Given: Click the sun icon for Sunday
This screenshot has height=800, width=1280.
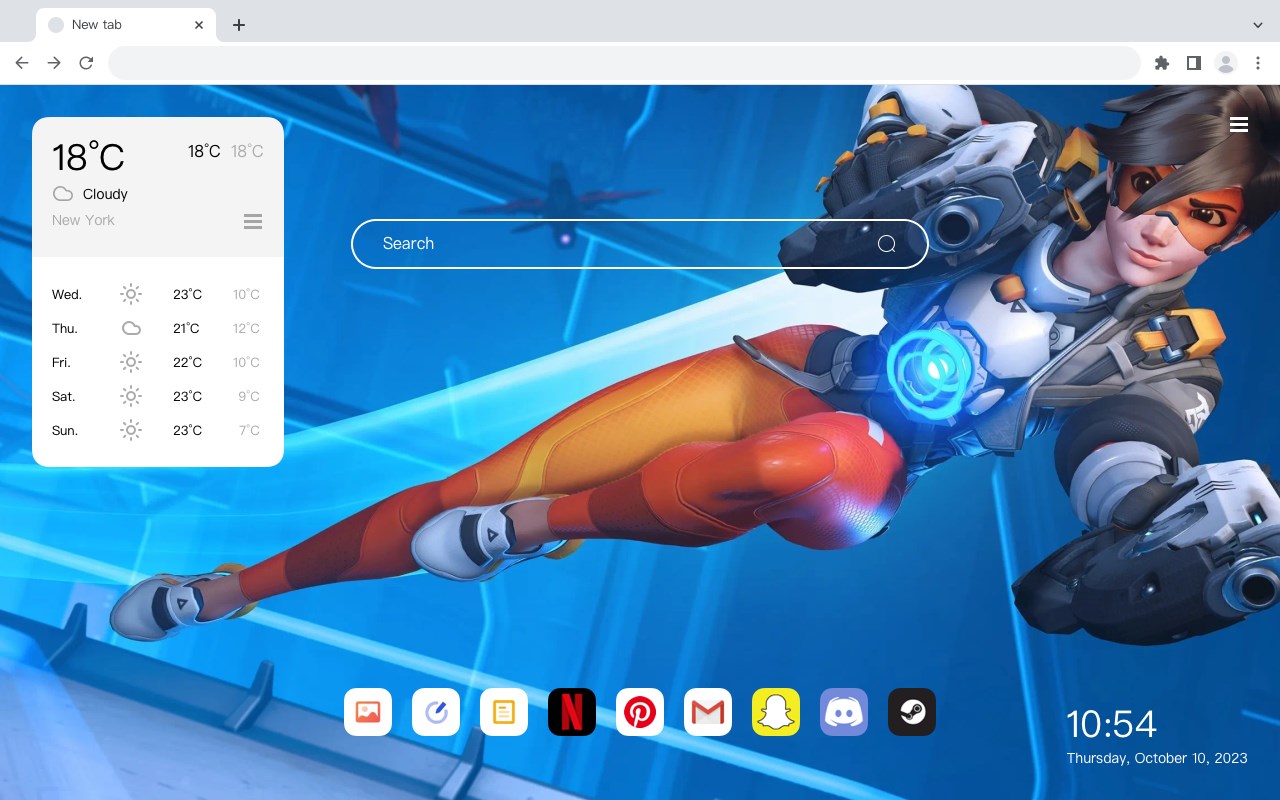Looking at the screenshot, I should (131, 430).
